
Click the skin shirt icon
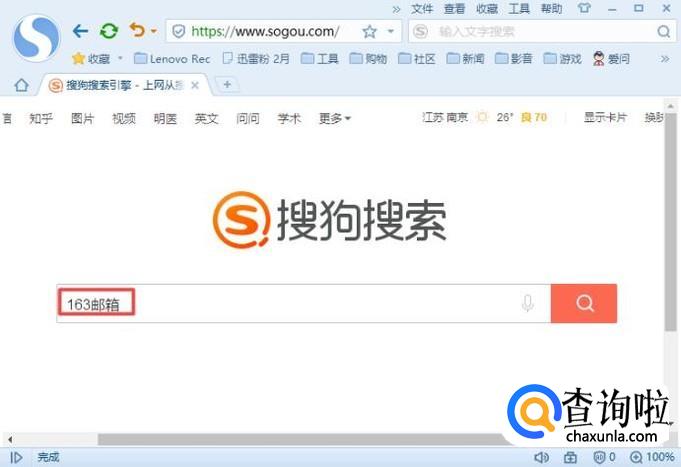(x=585, y=8)
